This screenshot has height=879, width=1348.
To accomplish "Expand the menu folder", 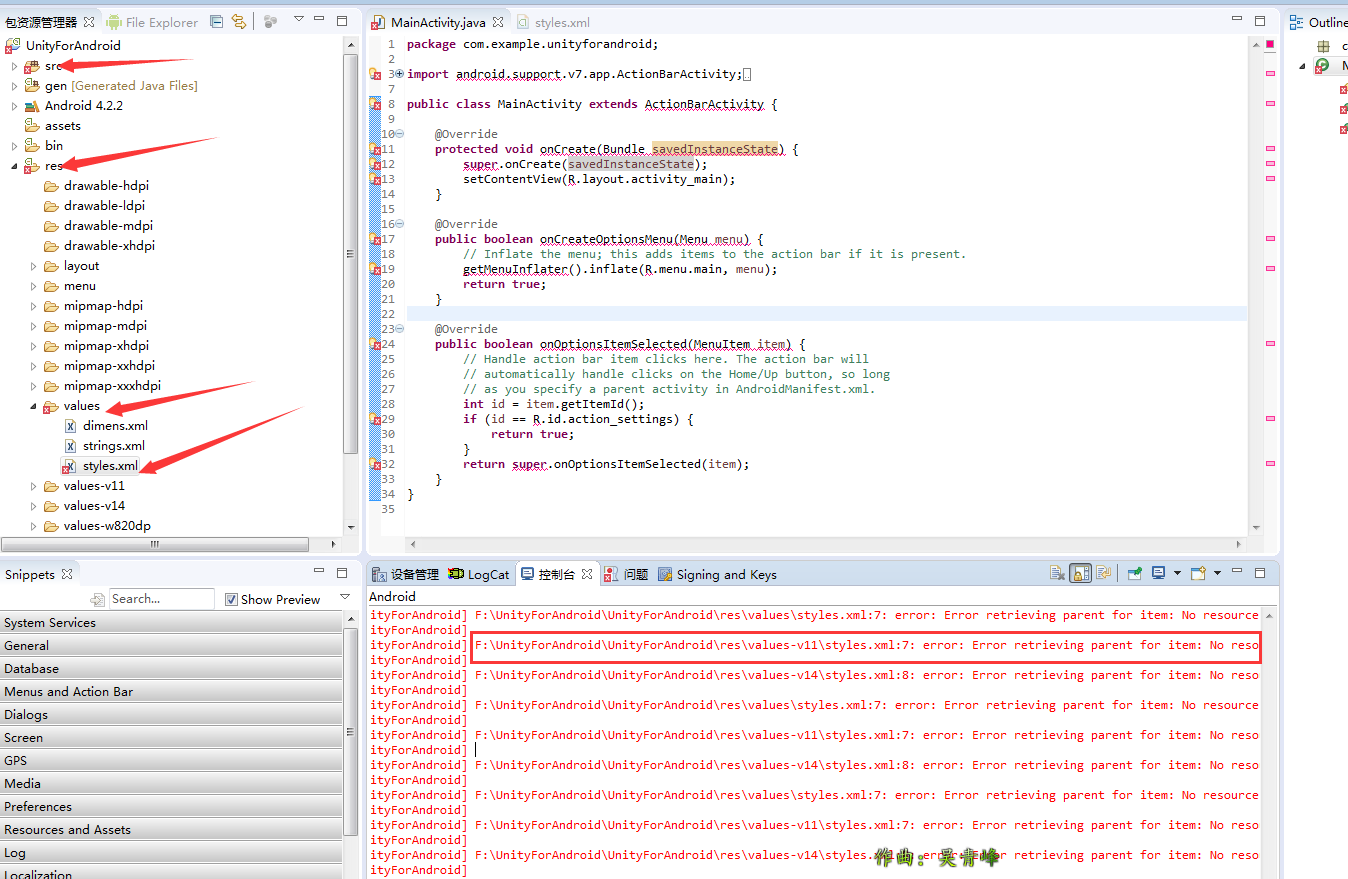I will (x=33, y=286).
